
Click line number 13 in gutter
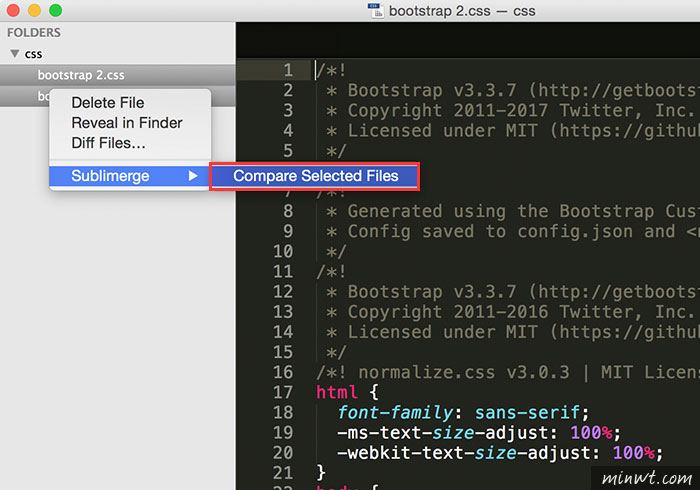coord(283,312)
